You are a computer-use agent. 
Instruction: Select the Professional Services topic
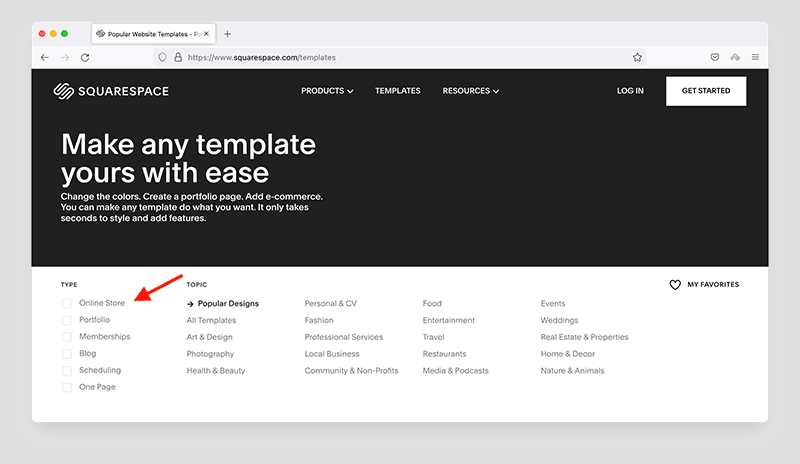pyautogui.click(x=343, y=337)
